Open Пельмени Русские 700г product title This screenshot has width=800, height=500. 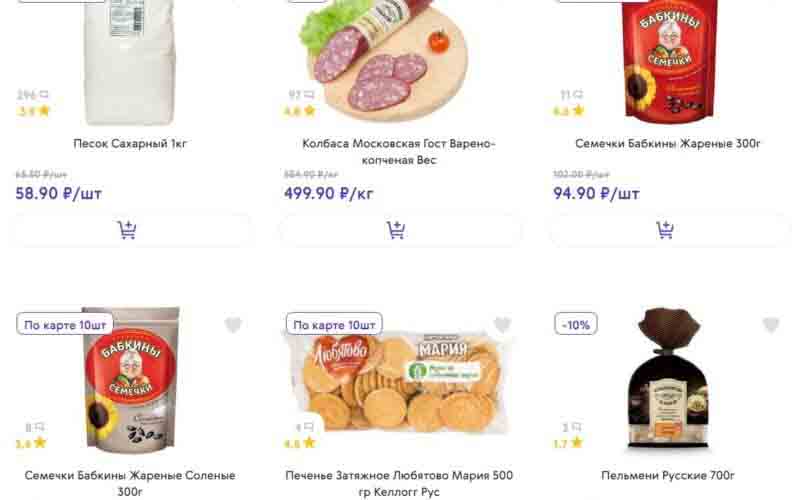(x=668, y=475)
